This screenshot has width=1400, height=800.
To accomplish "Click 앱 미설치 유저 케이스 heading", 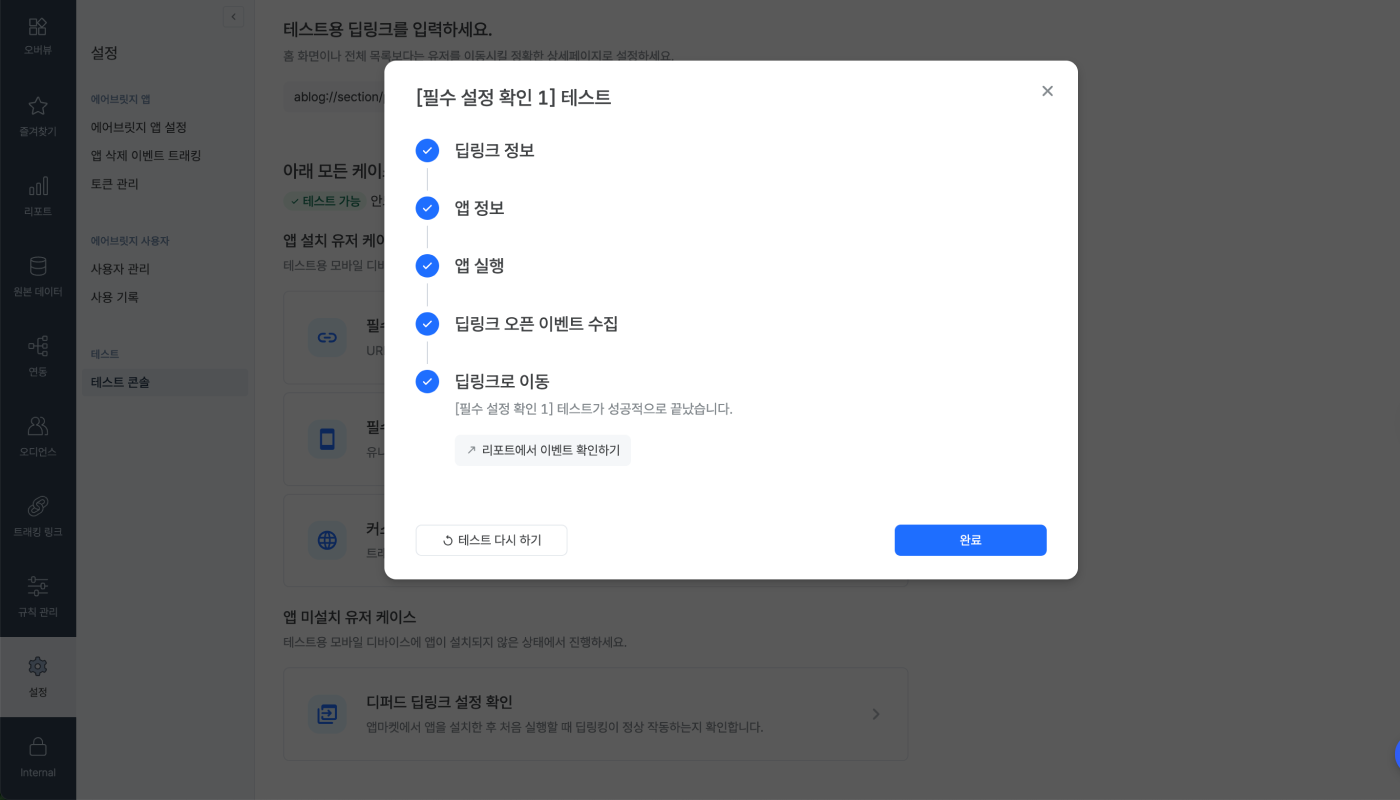I will (350, 617).
